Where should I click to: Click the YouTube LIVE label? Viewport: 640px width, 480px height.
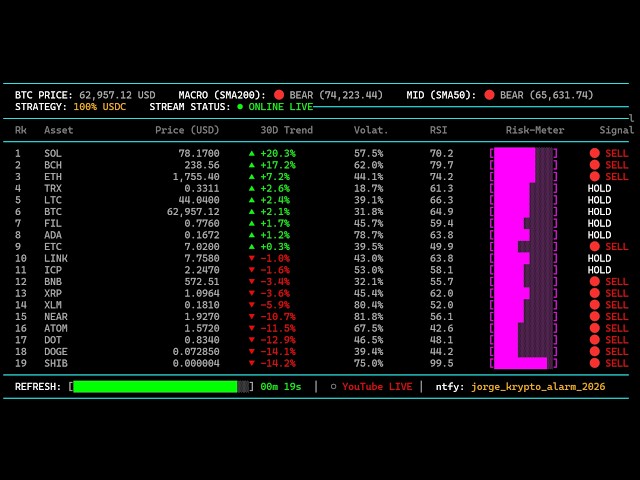(377, 387)
